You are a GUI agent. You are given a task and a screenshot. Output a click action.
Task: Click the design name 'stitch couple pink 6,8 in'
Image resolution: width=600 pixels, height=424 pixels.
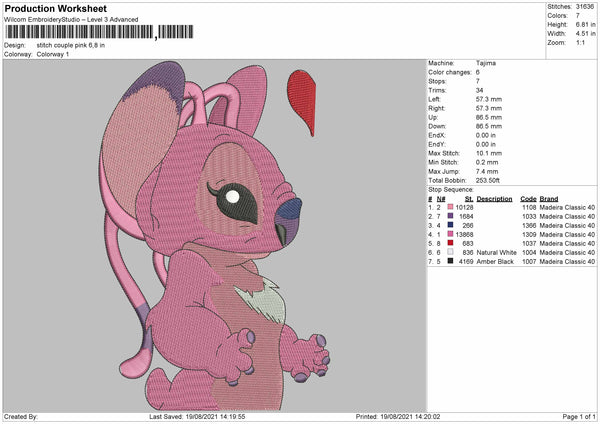[x=70, y=45]
